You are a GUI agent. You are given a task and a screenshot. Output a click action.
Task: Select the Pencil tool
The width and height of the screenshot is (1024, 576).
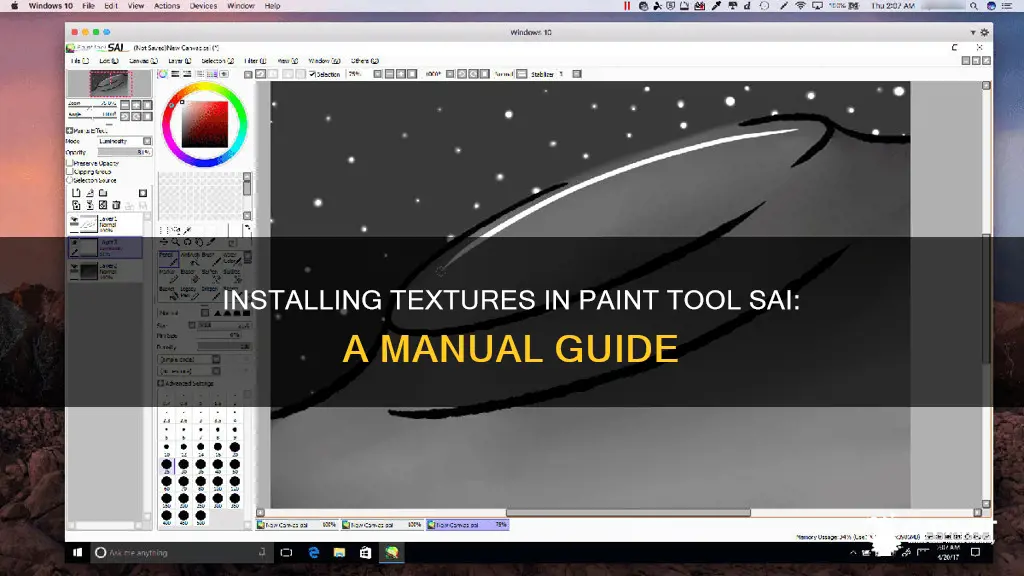168,259
